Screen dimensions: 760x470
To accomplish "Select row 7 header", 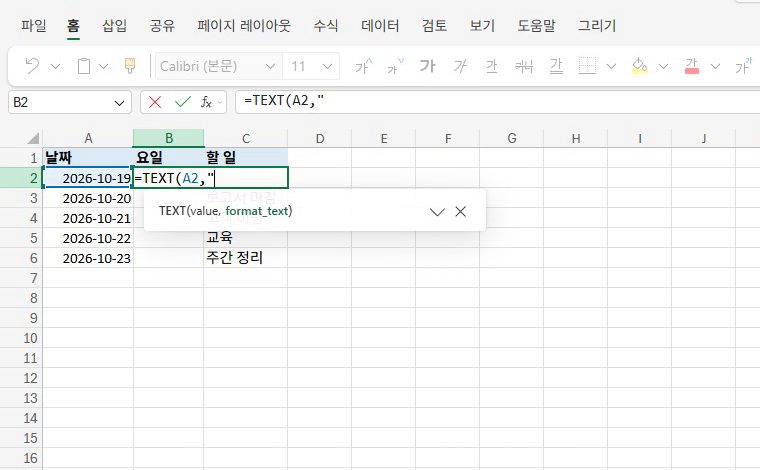I will click(21, 278).
